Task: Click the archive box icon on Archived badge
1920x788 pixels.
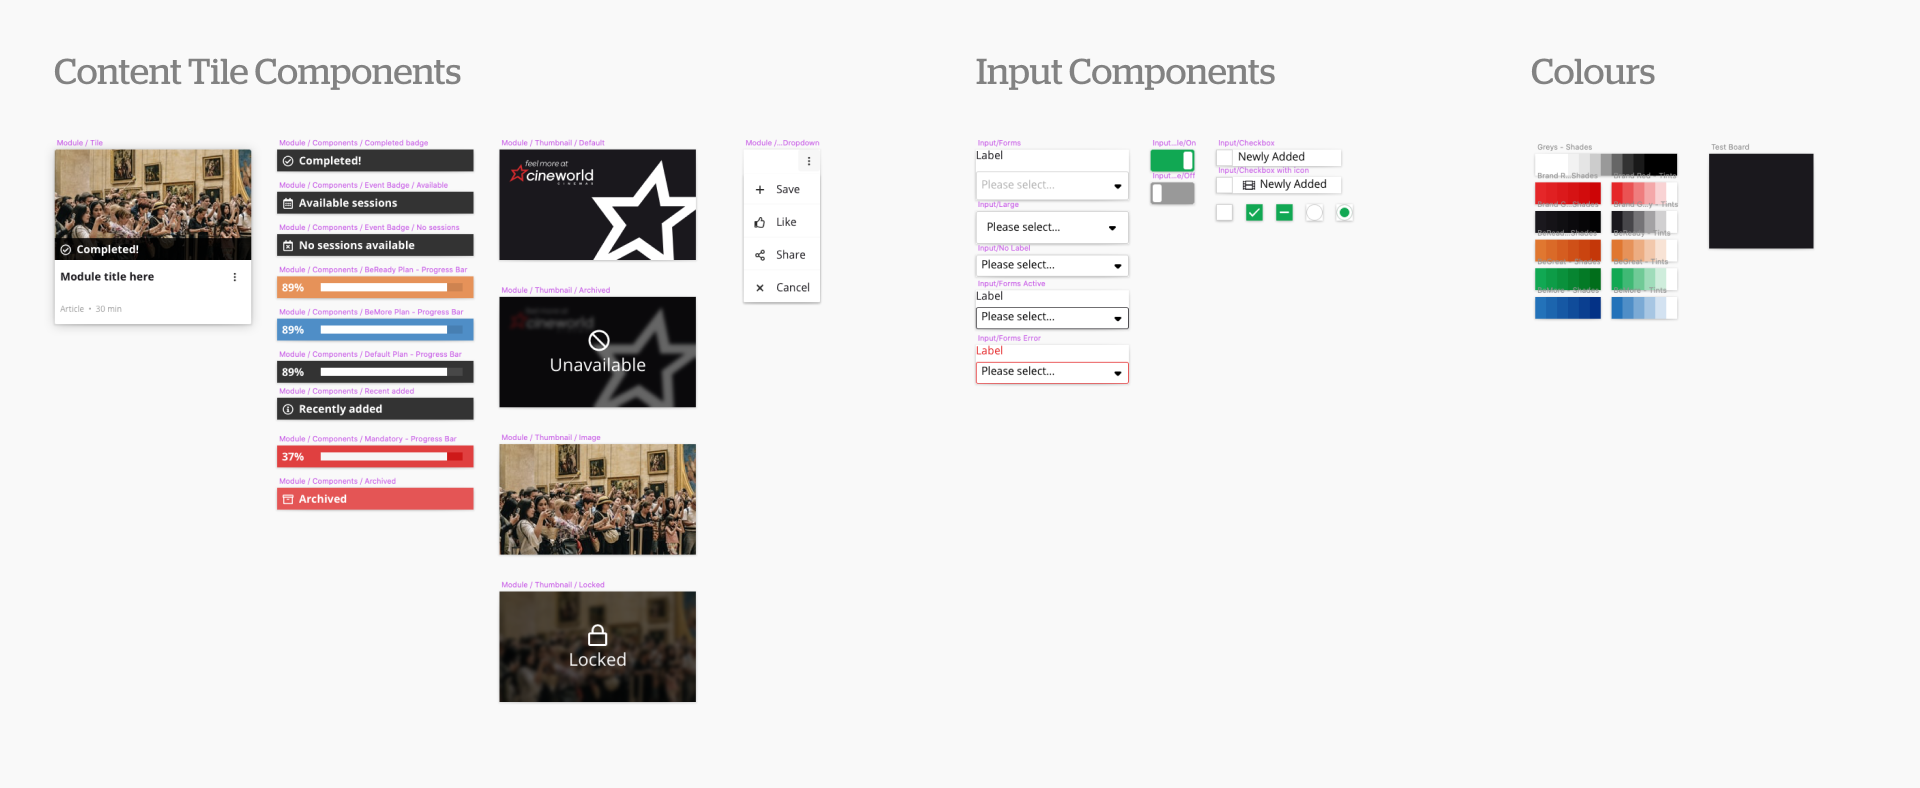Action: [x=288, y=499]
